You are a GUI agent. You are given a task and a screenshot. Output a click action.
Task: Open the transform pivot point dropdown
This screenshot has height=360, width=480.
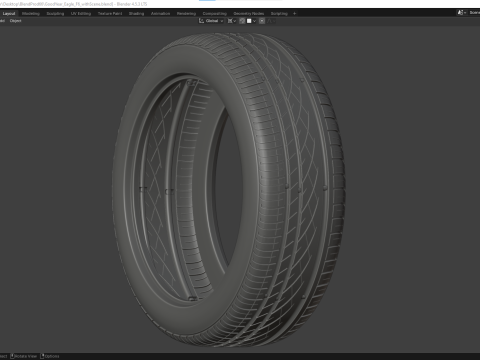pos(232,21)
